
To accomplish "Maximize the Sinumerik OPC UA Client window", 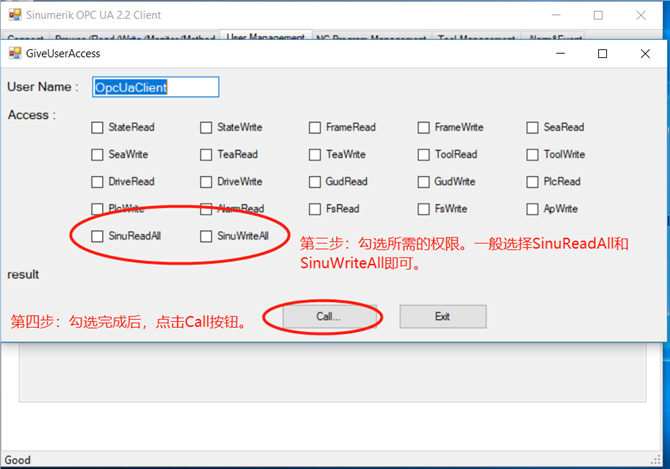I will [x=598, y=15].
